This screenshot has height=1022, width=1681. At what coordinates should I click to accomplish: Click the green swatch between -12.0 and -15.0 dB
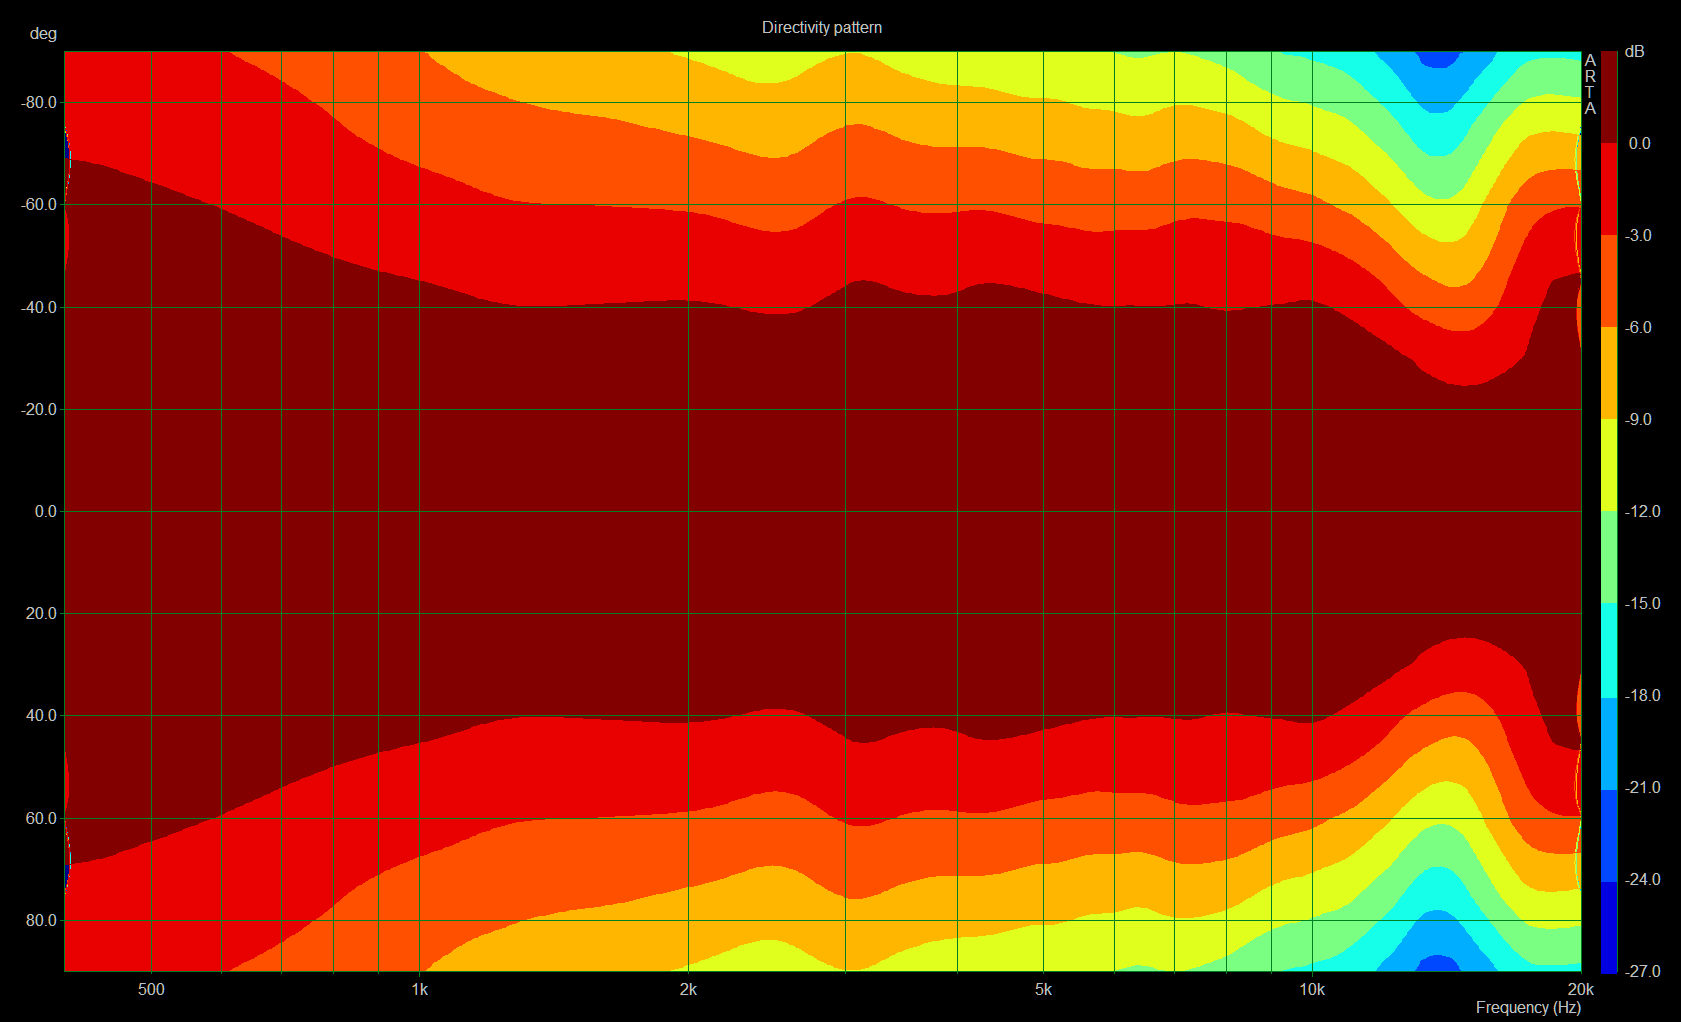[1609, 557]
